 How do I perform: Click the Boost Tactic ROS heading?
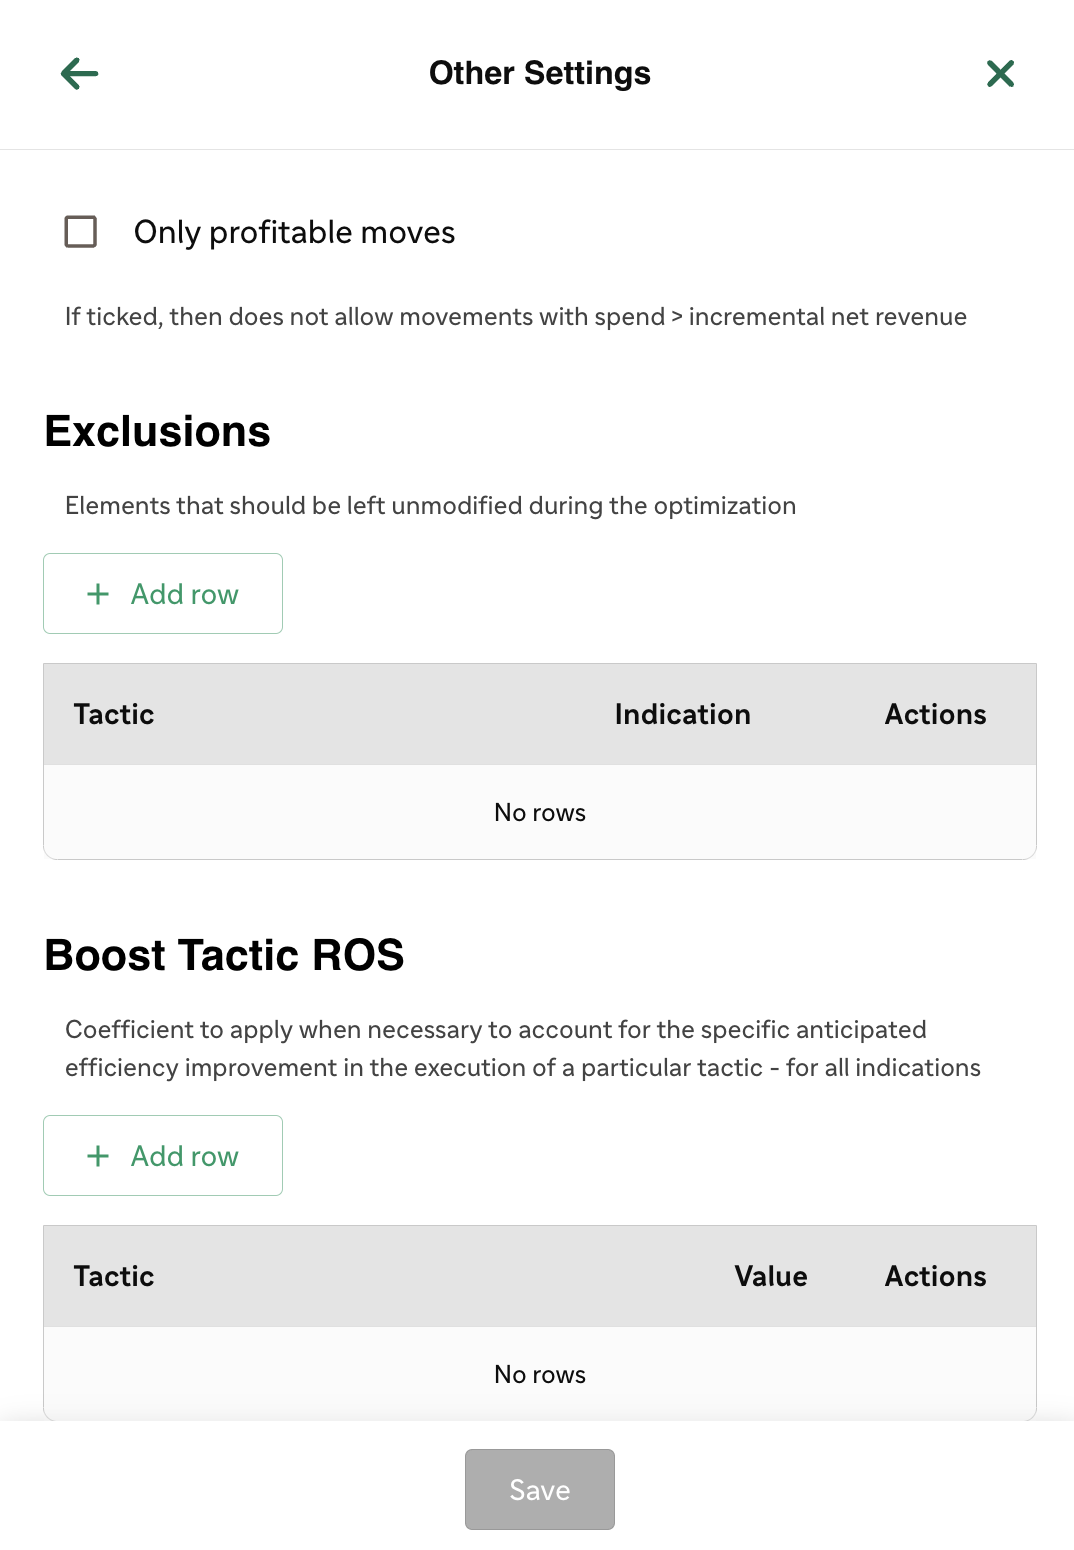[225, 955]
